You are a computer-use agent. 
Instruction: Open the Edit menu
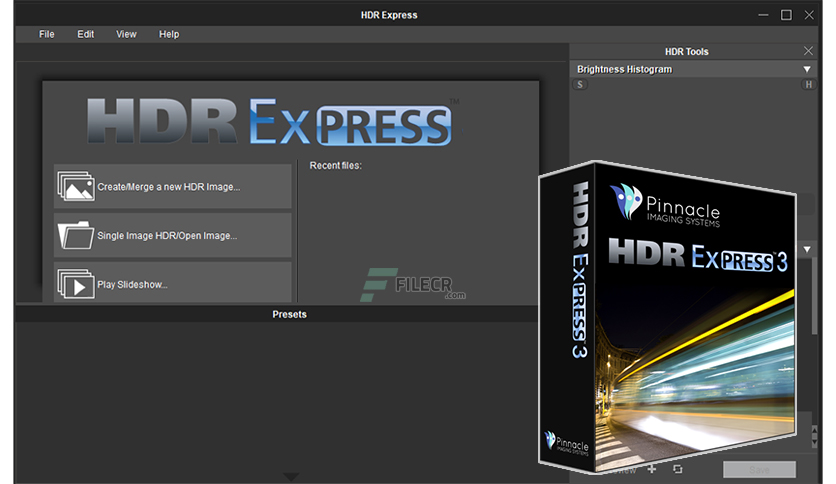85,34
